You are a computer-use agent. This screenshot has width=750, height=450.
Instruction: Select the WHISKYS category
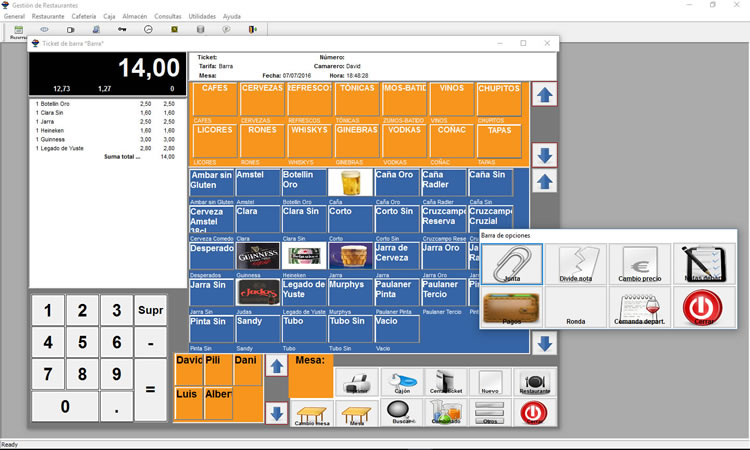[x=309, y=141]
